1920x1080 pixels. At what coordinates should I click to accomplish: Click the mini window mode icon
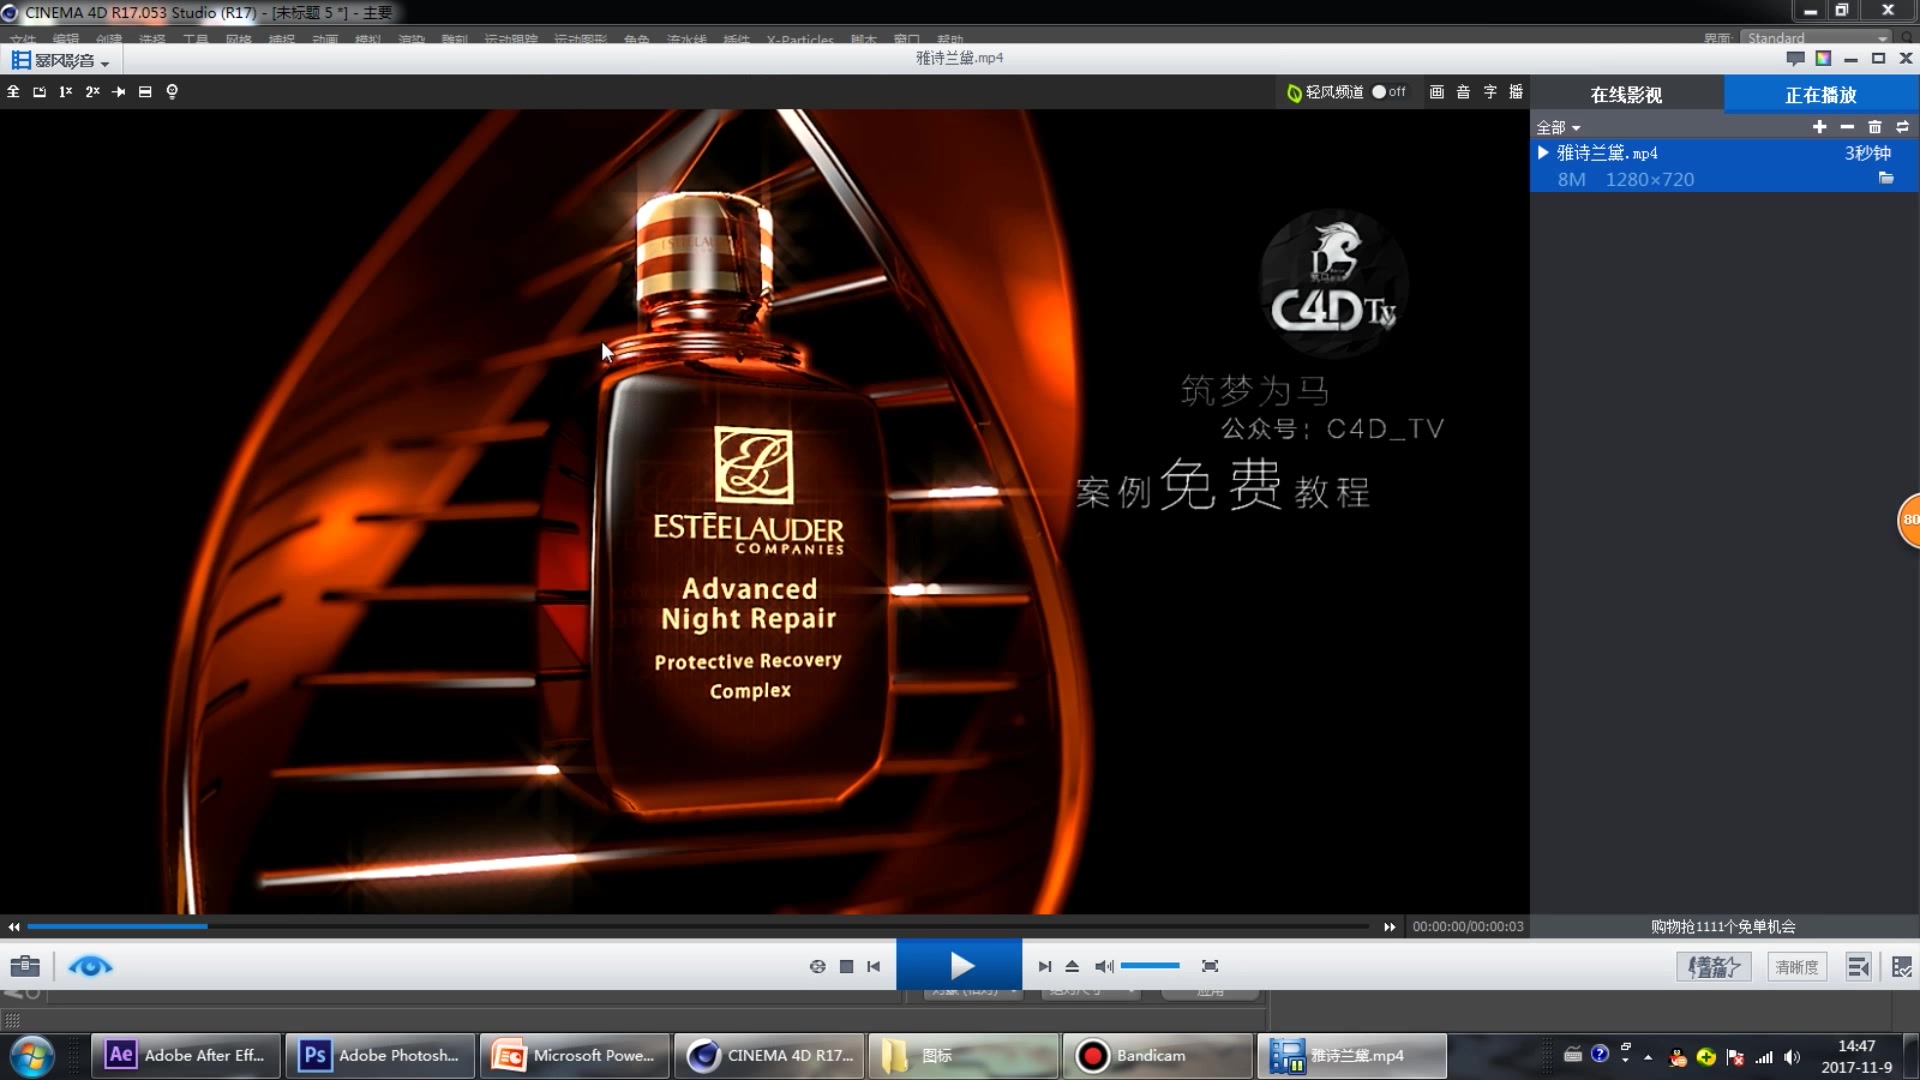(x=39, y=92)
